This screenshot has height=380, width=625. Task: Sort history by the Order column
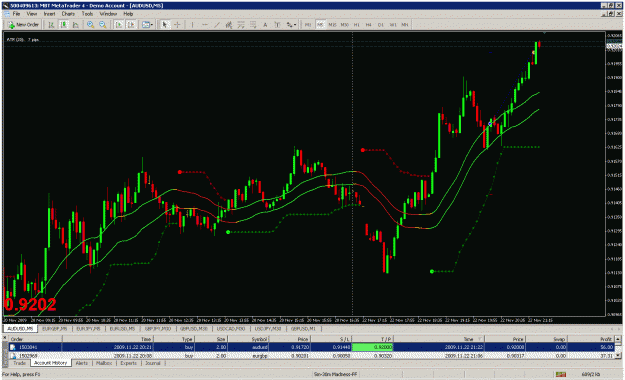[x=35, y=339]
